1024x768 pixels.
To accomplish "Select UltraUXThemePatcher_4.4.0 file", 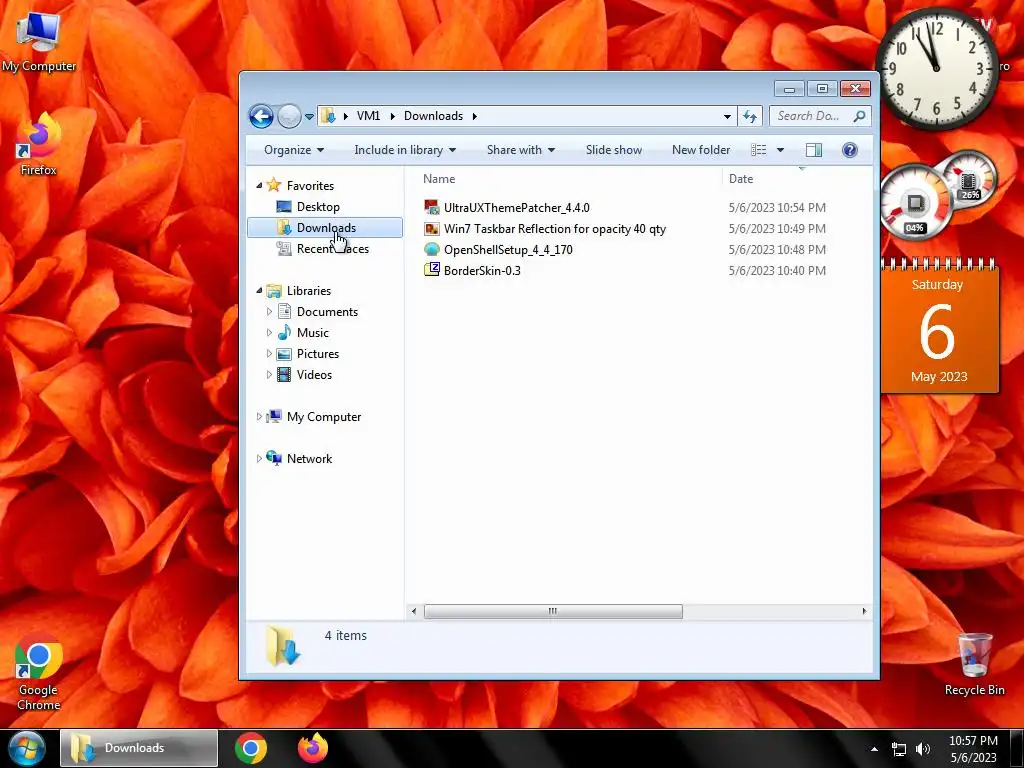I will pyautogui.click(x=516, y=207).
